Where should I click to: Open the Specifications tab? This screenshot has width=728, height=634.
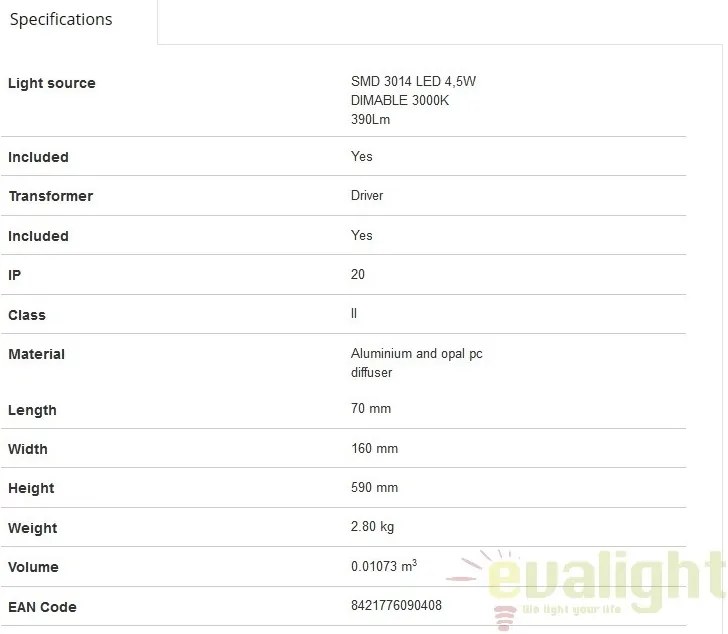pos(61,20)
